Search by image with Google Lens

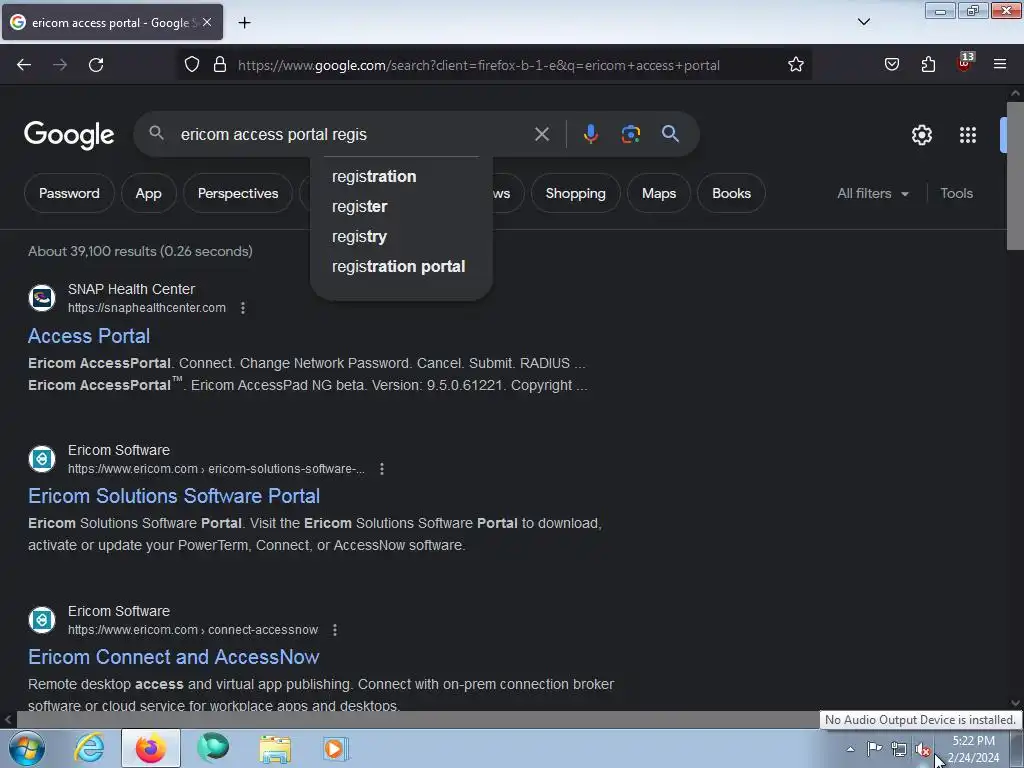[630, 134]
